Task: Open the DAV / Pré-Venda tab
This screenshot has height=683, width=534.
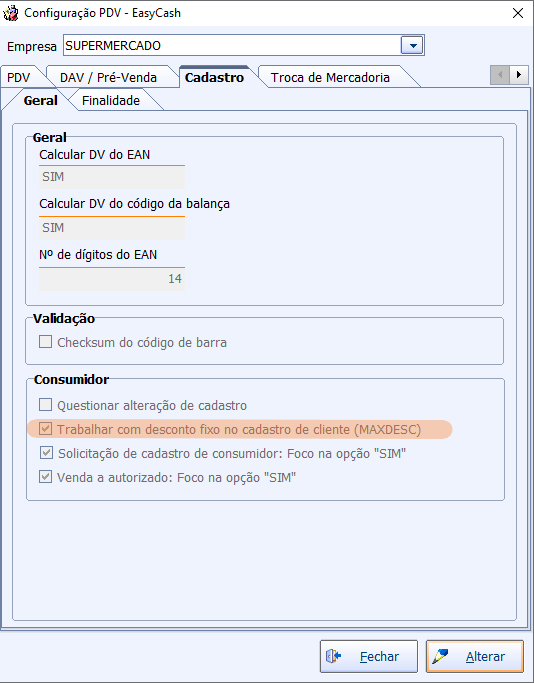Action: [108, 78]
